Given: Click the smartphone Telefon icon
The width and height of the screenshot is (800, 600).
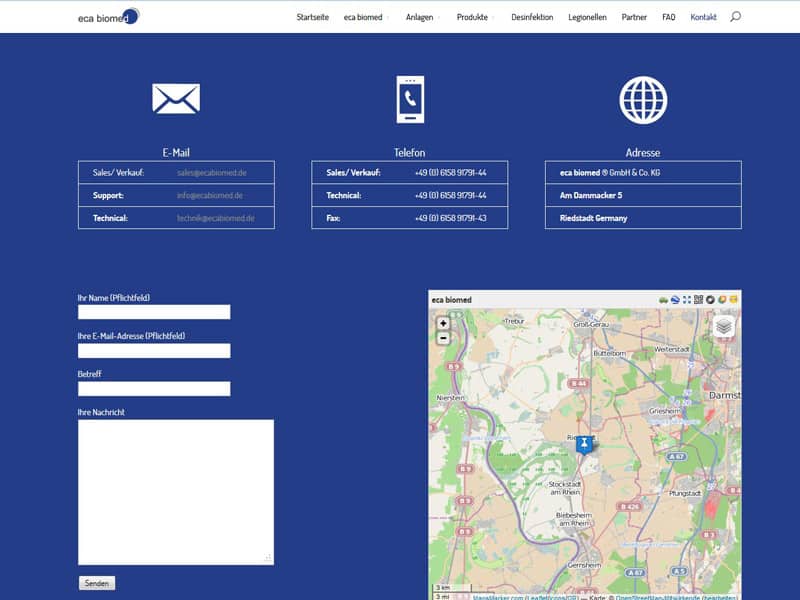Looking at the screenshot, I should (410, 99).
